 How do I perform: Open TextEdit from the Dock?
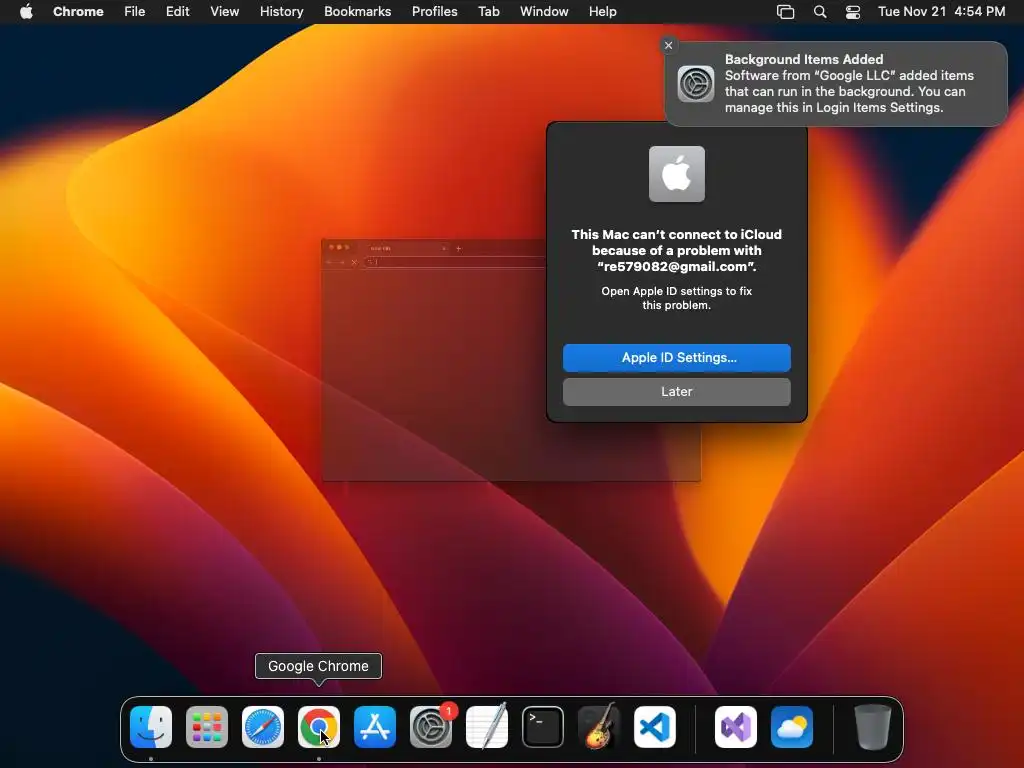coord(487,727)
